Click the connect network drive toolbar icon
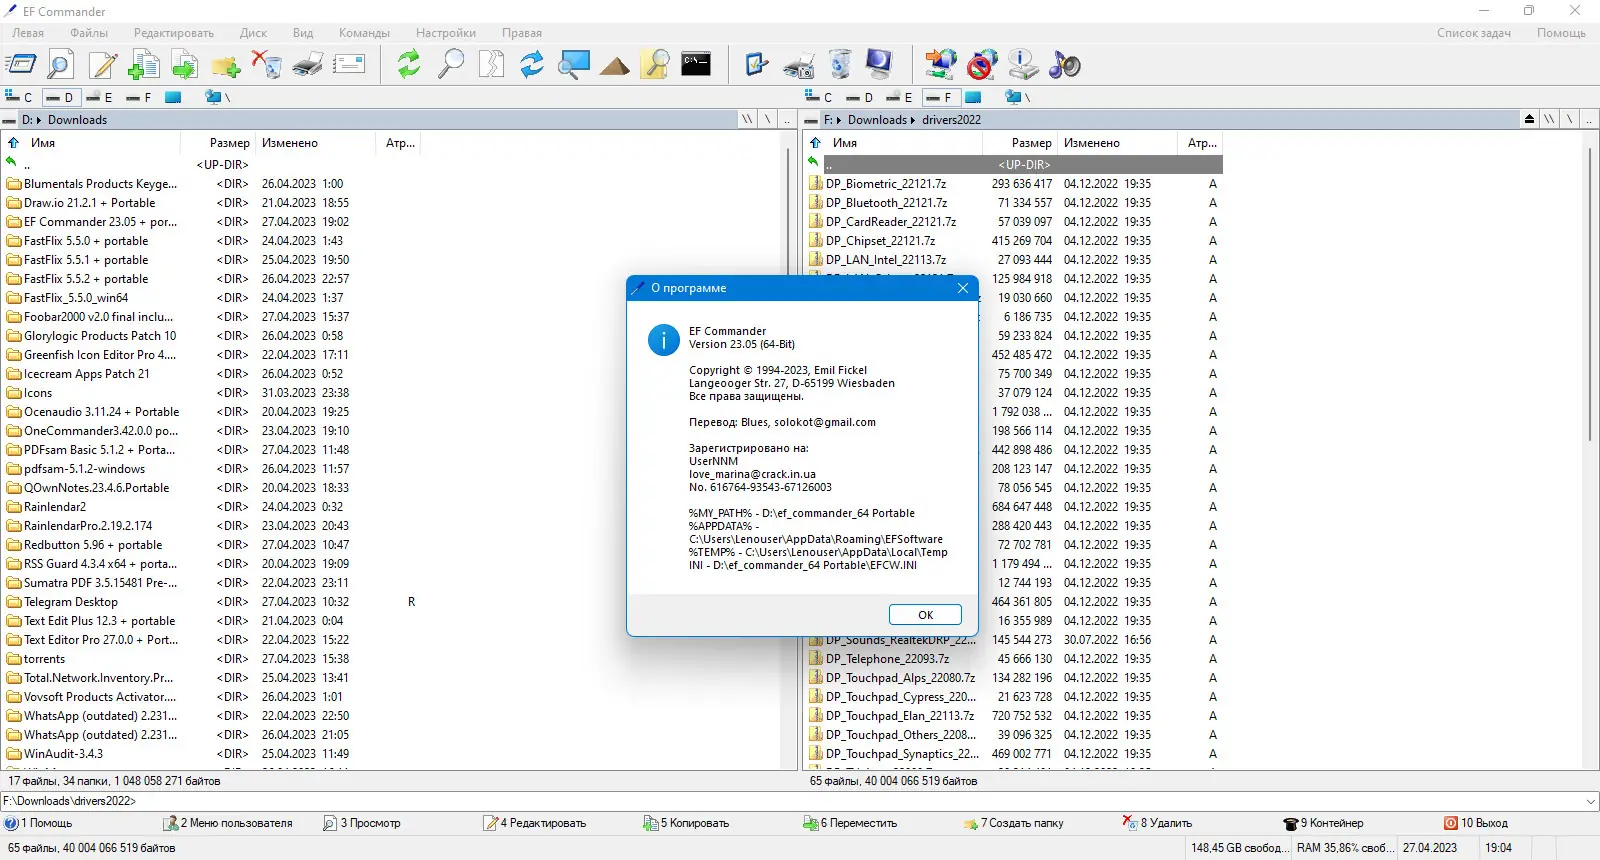Screen dimensions: 1600x860 click(x=941, y=65)
